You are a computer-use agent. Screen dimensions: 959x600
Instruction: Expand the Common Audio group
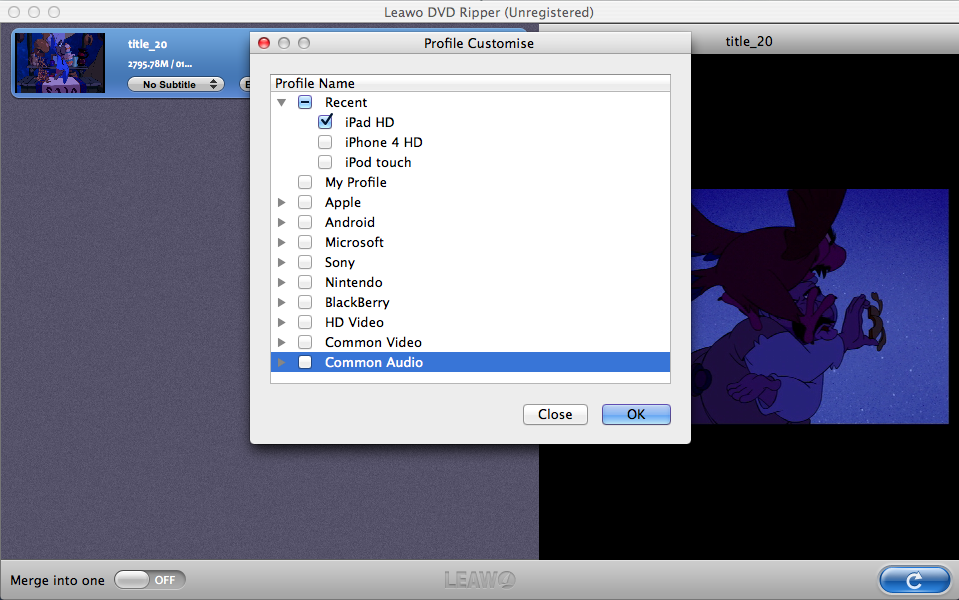tap(281, 363)
